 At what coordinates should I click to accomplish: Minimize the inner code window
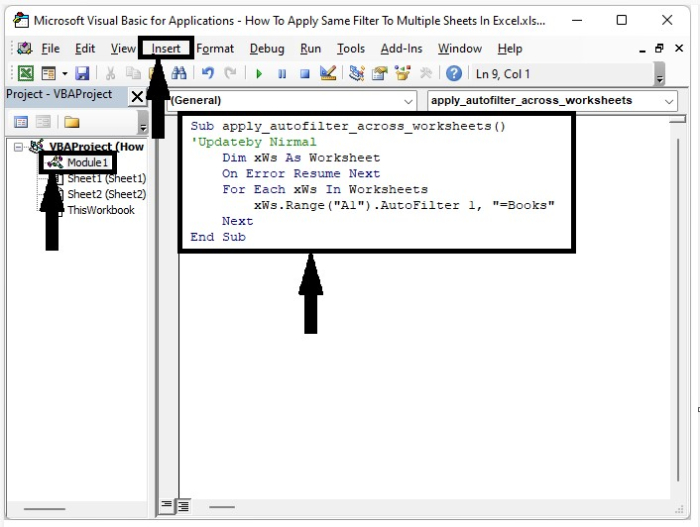[642, 50]
